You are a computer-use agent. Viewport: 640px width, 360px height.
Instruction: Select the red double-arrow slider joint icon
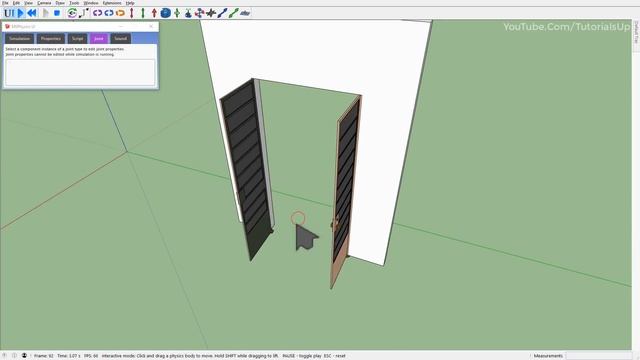tap(131, 13)
